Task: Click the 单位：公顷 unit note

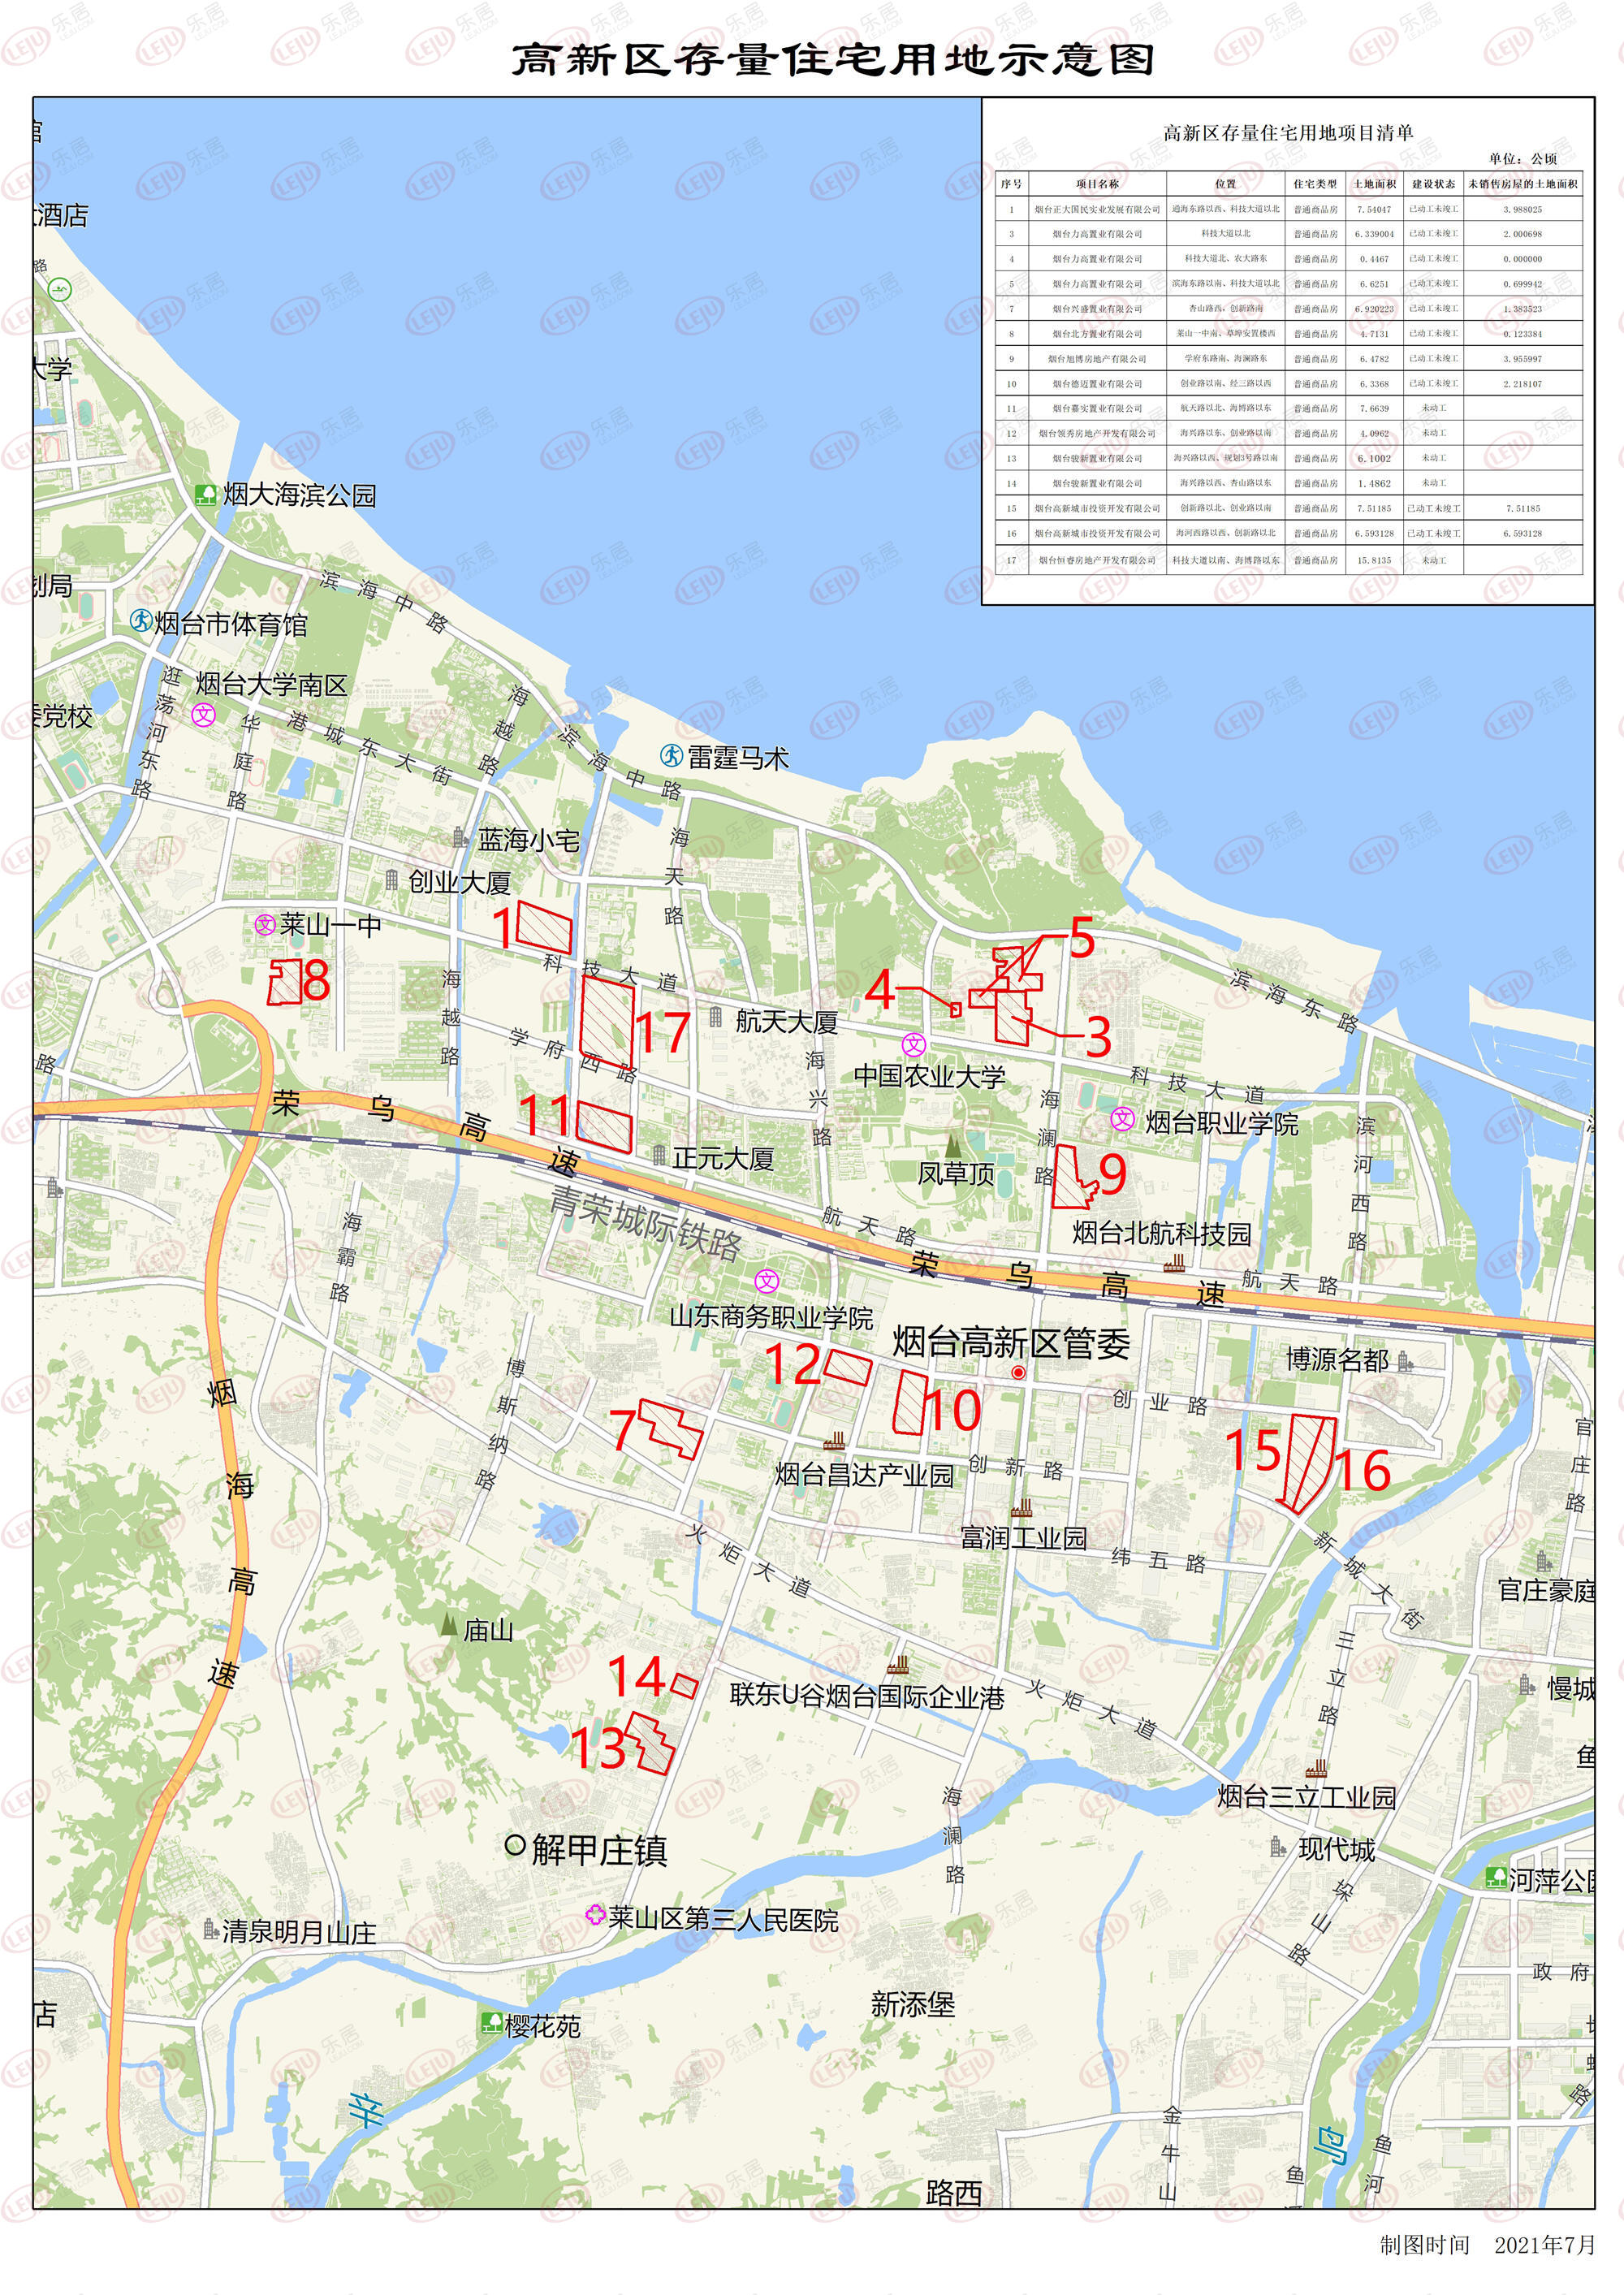Action: 1522,159
